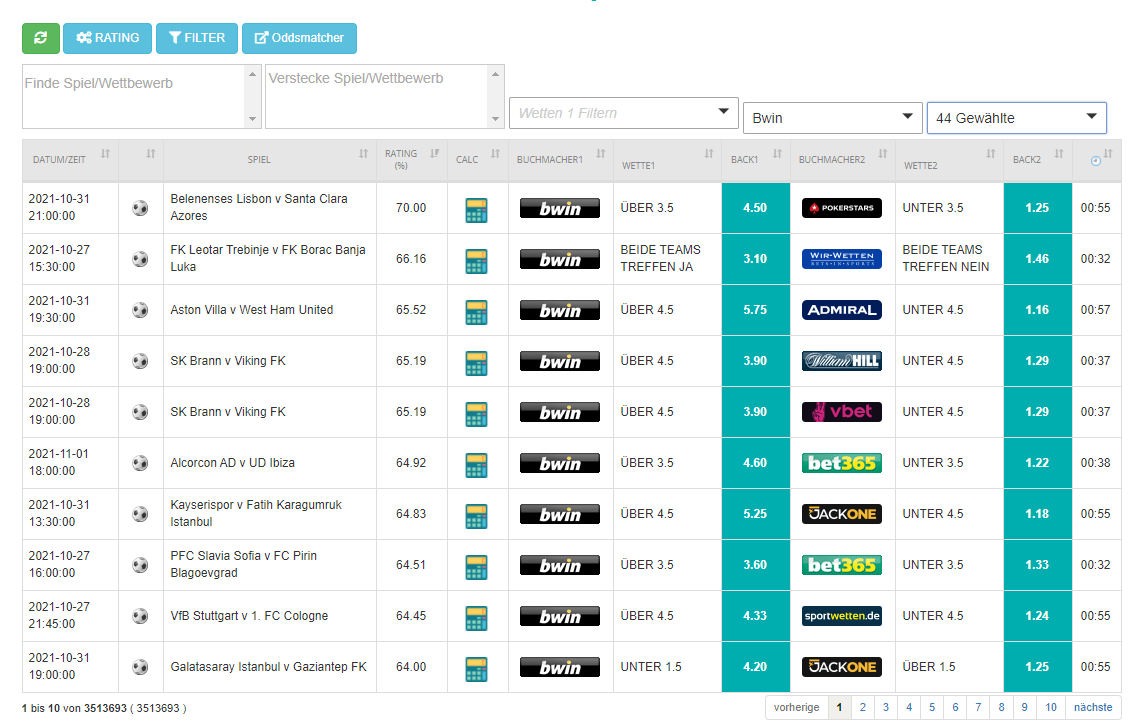Sort by WETTE2 column header
The image size is (1129, 722).
point(950,160)
